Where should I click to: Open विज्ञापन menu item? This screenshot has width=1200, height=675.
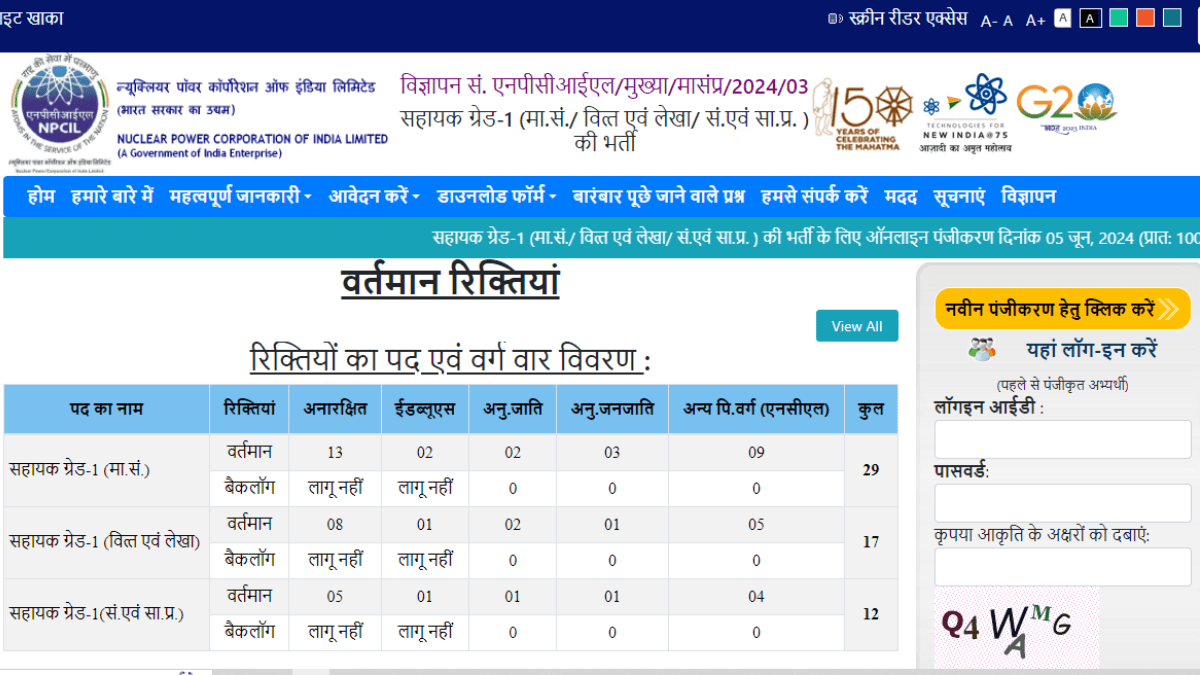(1028, 196)
